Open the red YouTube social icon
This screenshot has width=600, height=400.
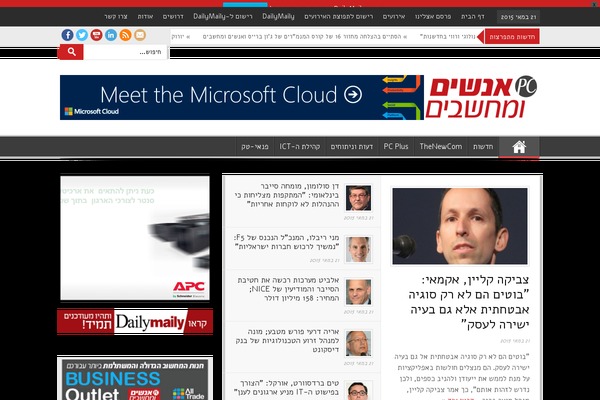click(x=96, y=35)
